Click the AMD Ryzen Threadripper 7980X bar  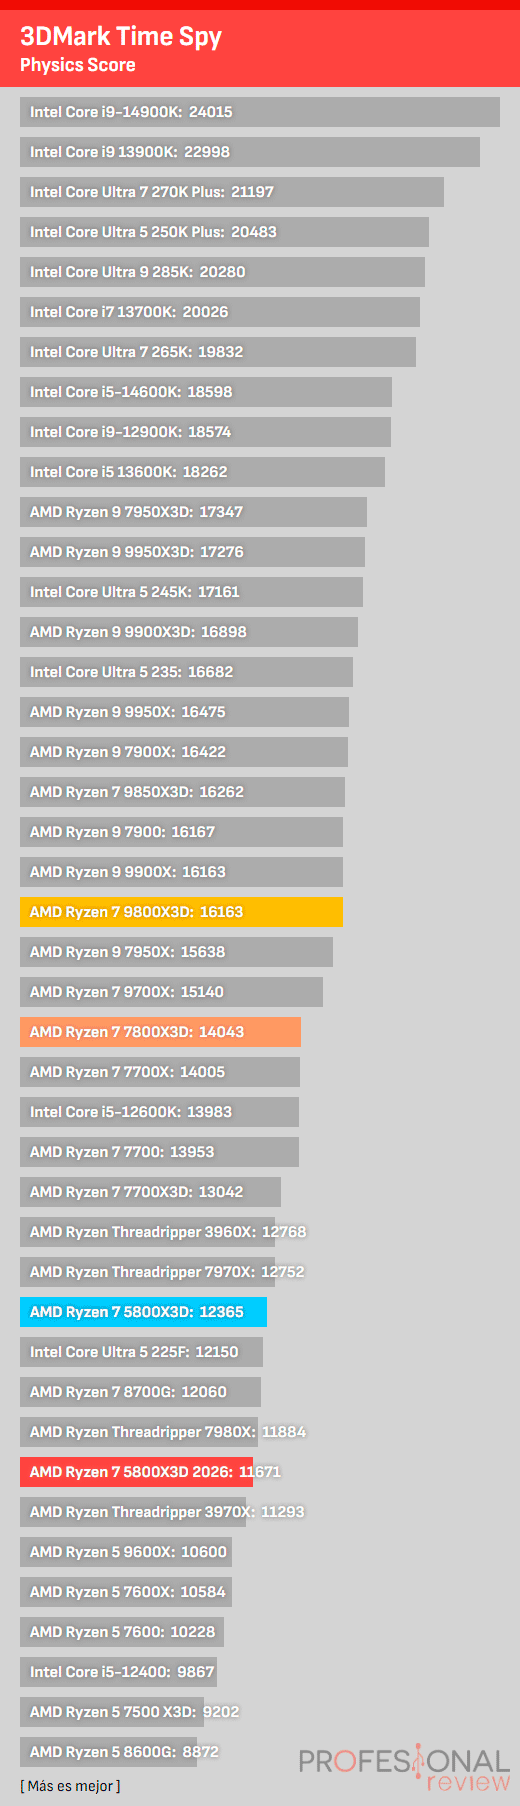(139, 1432)
